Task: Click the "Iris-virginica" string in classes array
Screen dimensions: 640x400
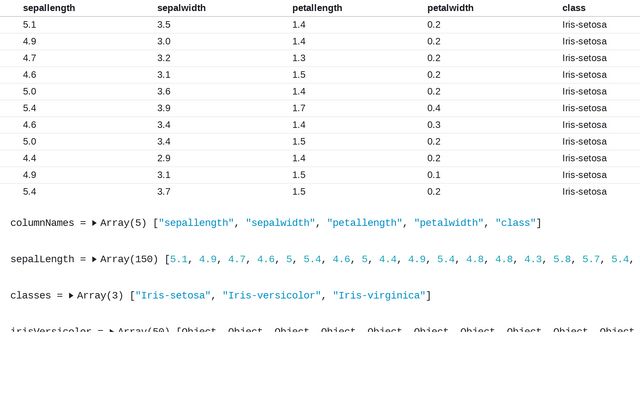Action: click(379, 296)
